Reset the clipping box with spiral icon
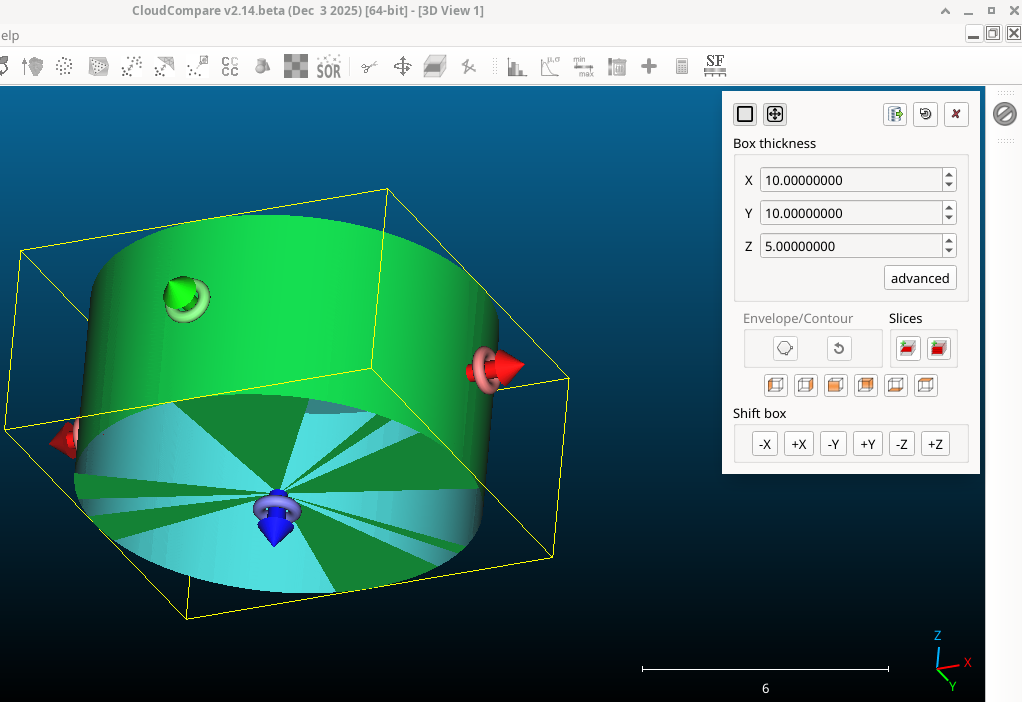The height and width of the screenshot is (702, 1022). 925,114
